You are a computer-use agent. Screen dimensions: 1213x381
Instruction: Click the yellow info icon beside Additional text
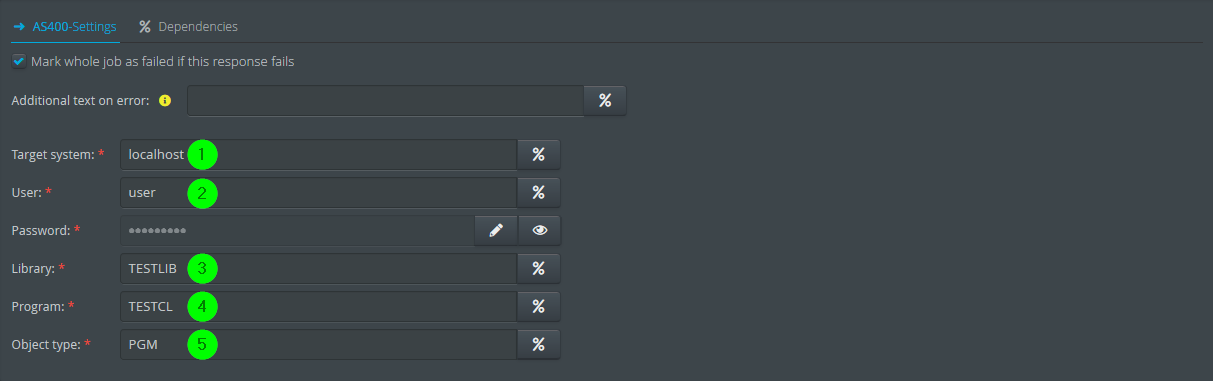(165, 101)
